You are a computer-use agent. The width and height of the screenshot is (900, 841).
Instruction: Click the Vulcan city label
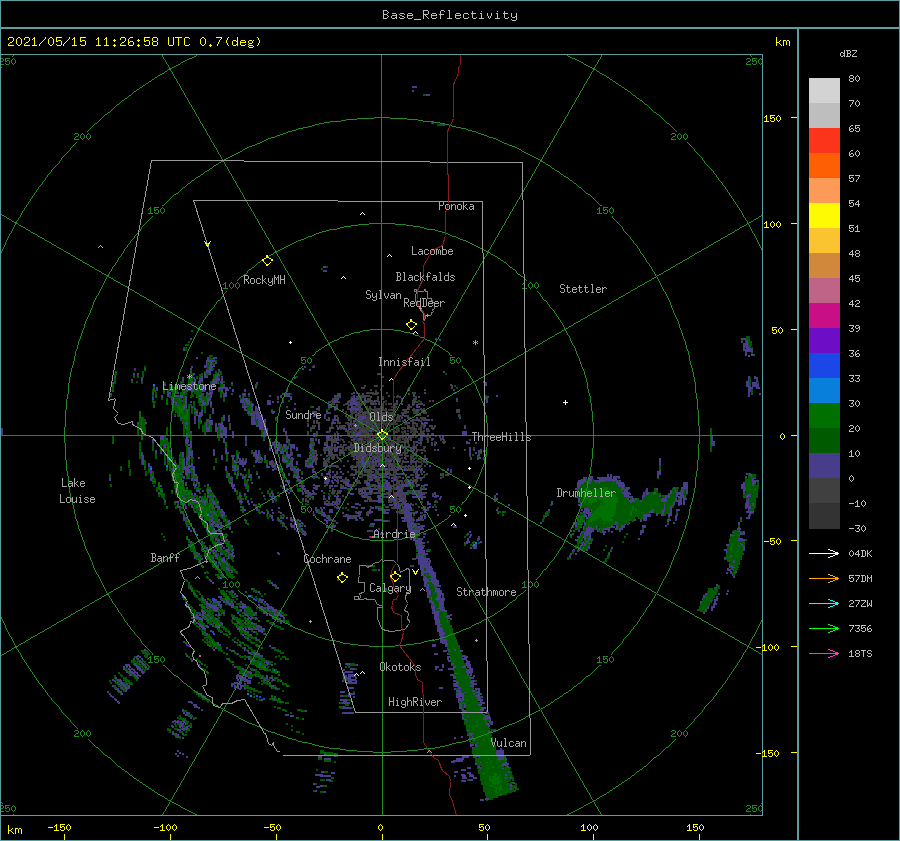[x=509, y=743]
